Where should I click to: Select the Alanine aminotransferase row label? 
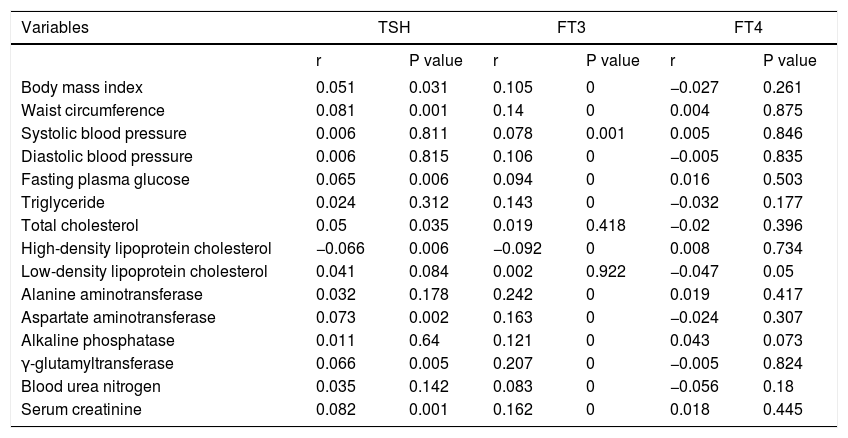click(112, 294)
